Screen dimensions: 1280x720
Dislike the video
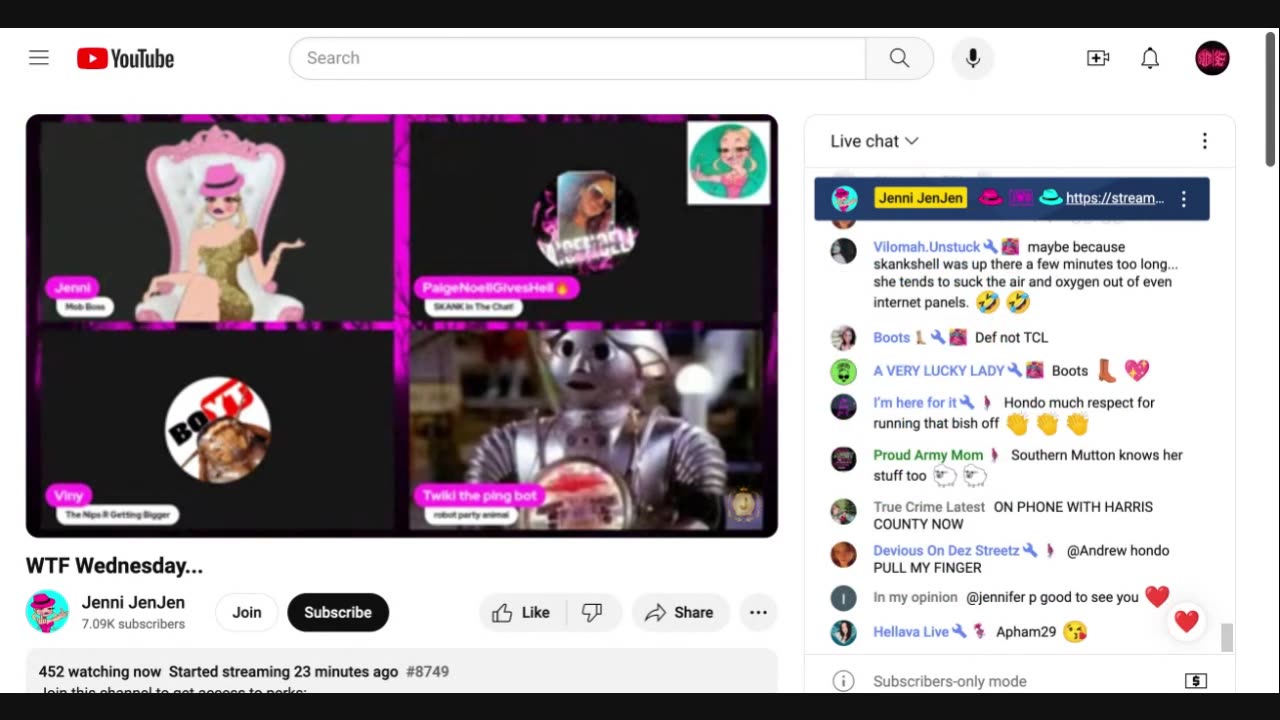tap(593, 612)
